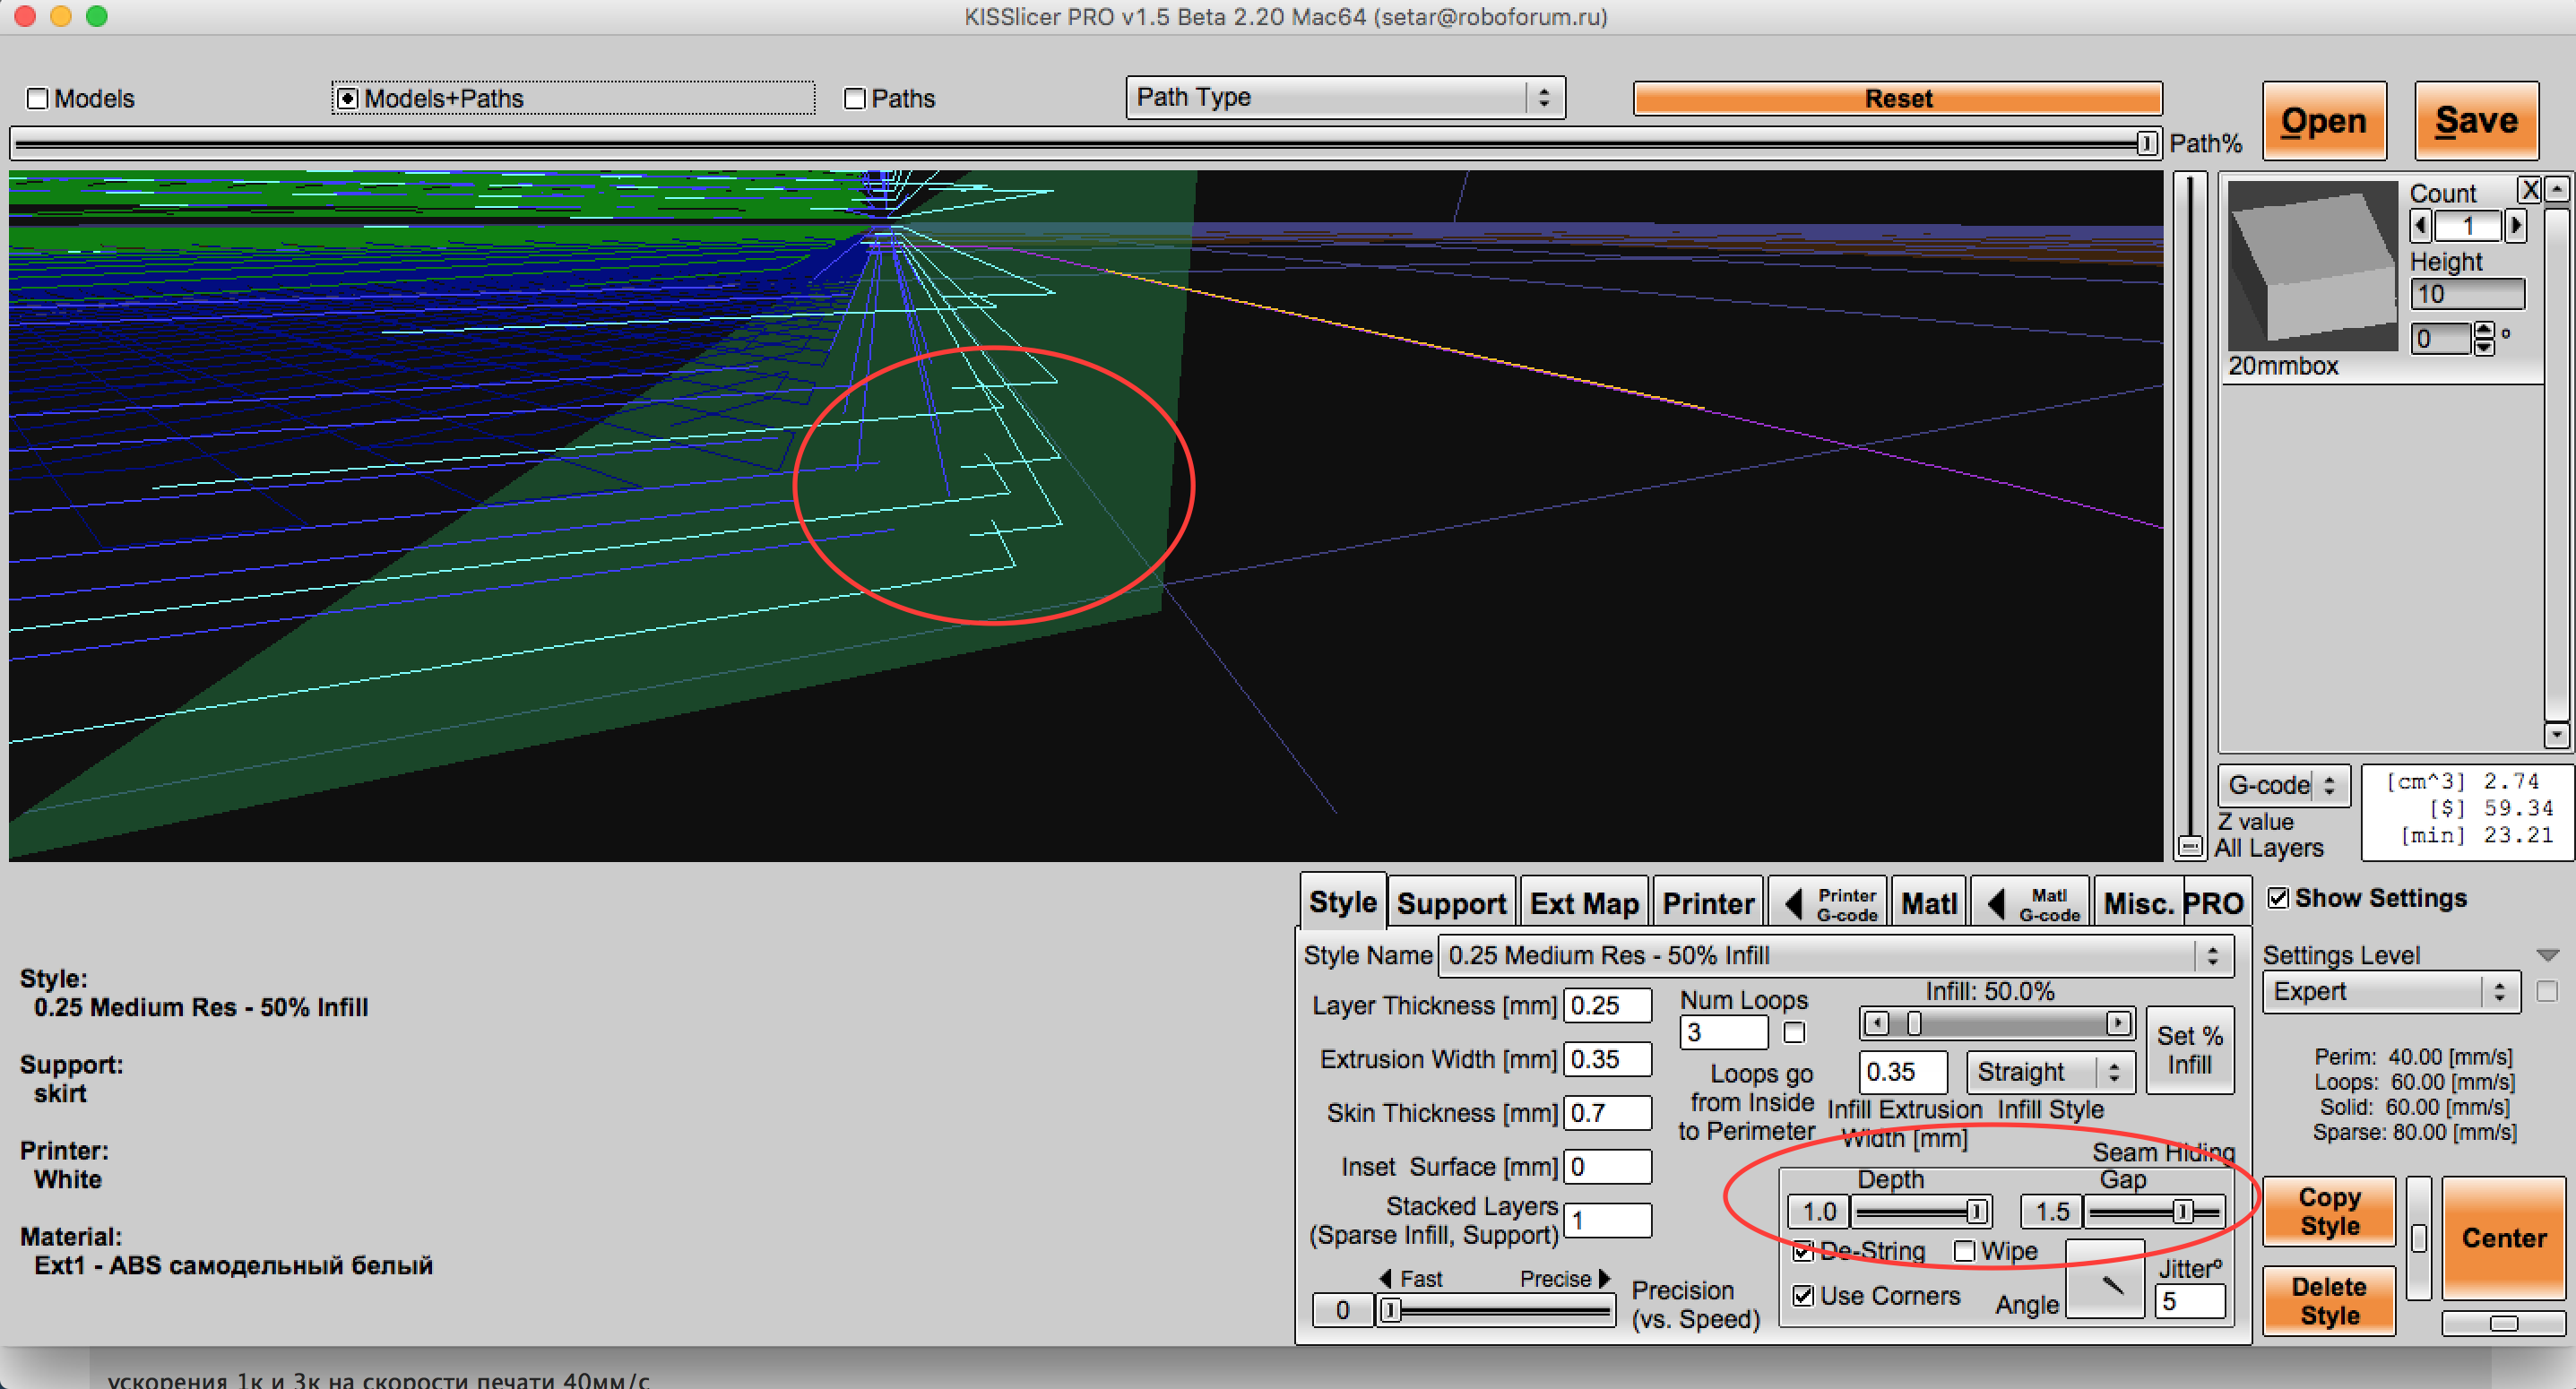2576x1389 pixels.
Task: Enable the Wipe checkbox
Action: pos(1964,1251)
